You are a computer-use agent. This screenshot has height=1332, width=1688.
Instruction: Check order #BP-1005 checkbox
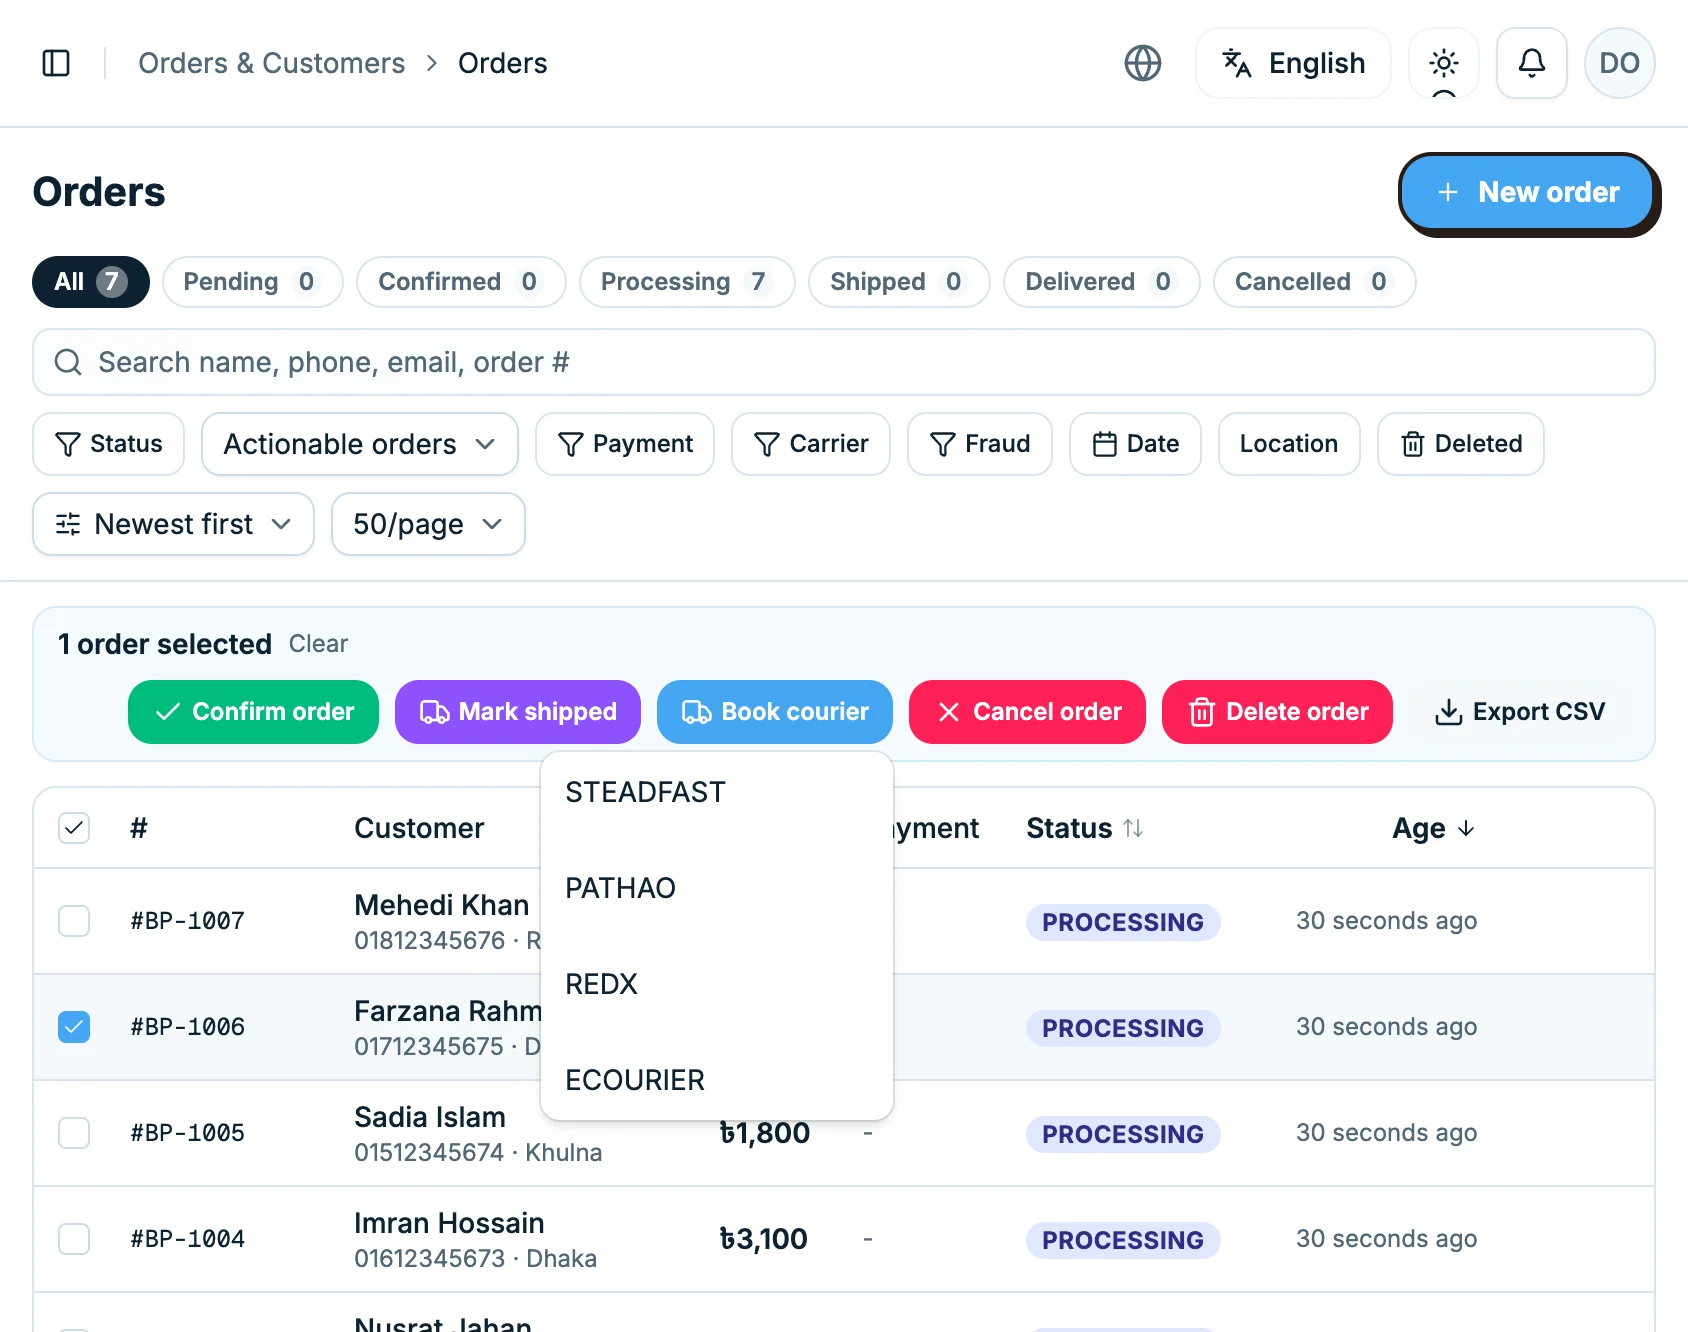point(74,1133)
